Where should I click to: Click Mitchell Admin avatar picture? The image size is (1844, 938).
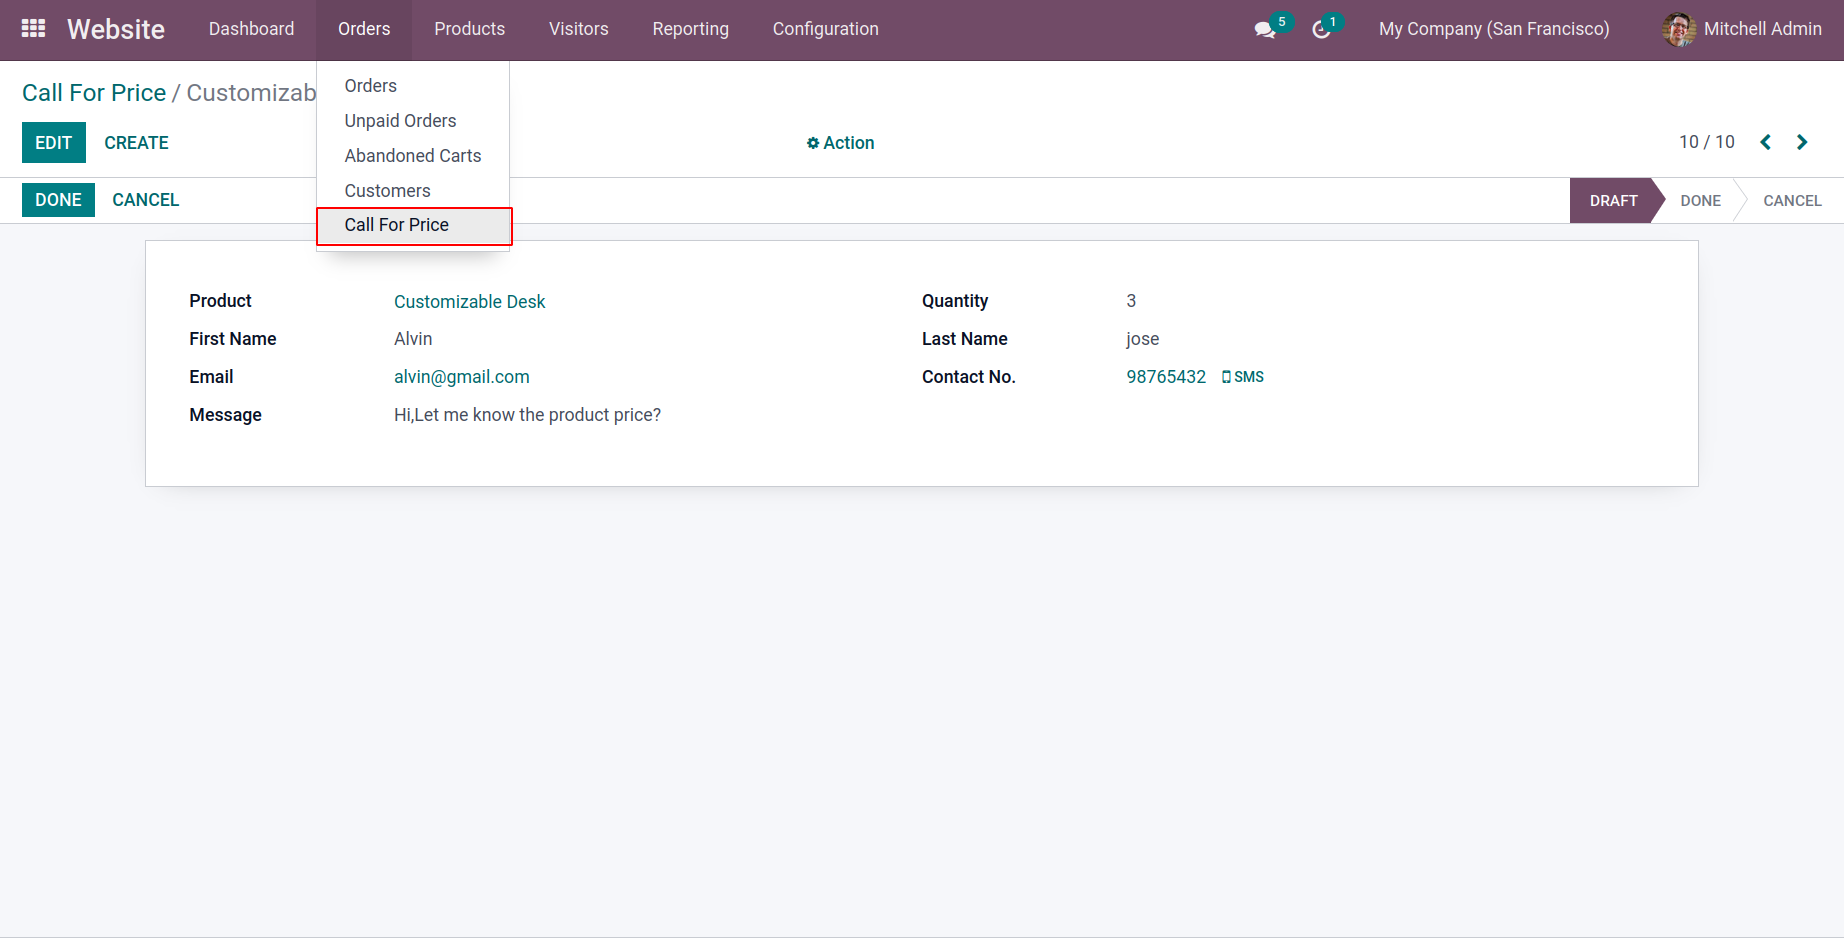[1679, 29]
